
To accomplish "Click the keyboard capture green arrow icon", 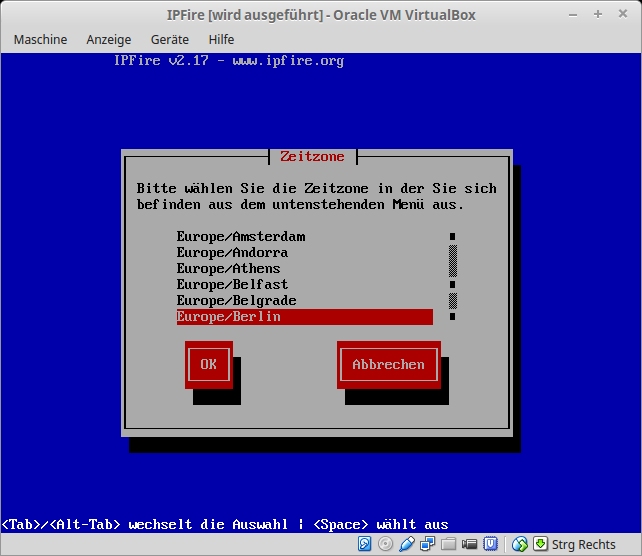I will click(x=540, y=544).
